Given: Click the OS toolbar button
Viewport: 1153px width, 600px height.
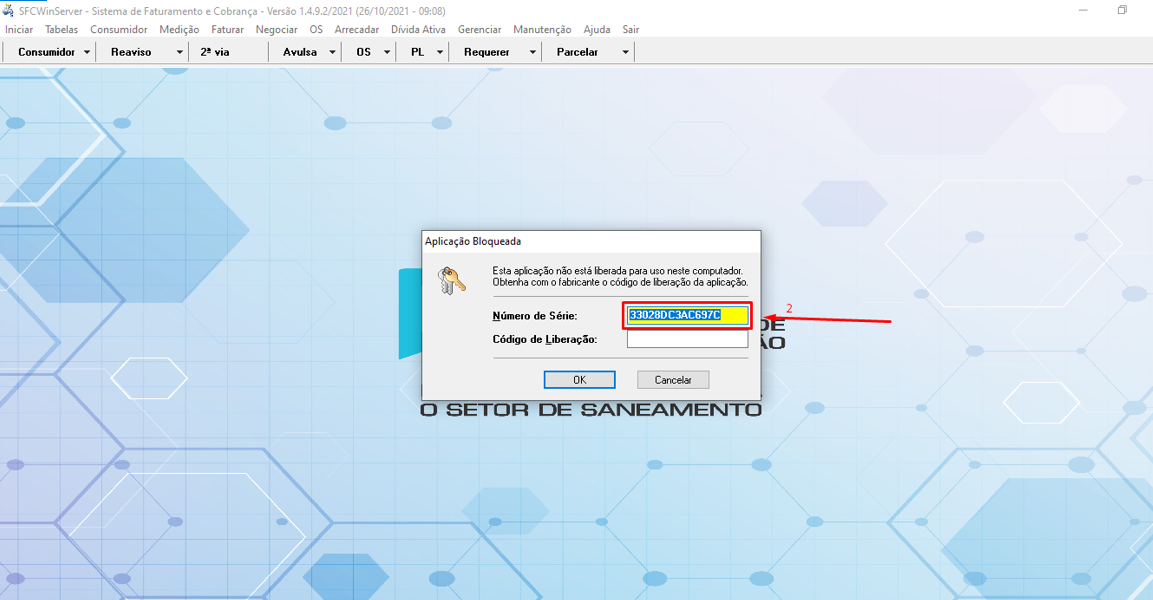Looking at the screenshot, I should tap(363, 52).
